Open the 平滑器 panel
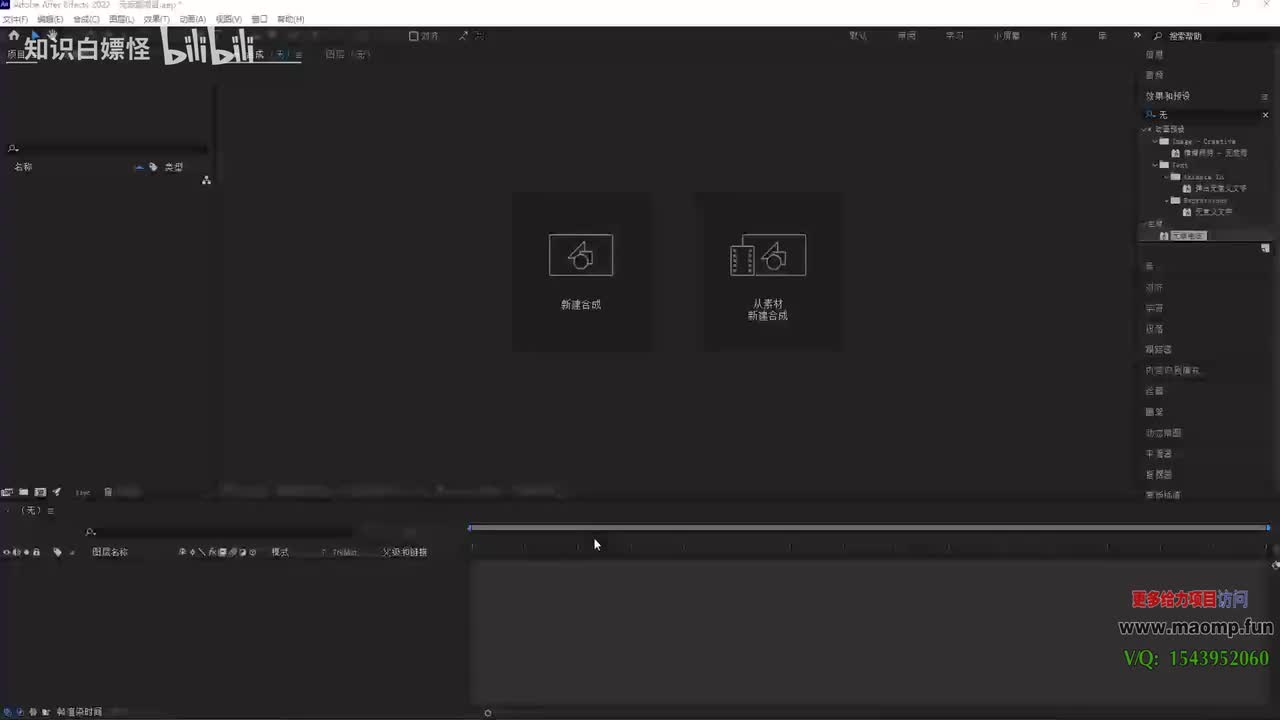 pos(1158,454)
